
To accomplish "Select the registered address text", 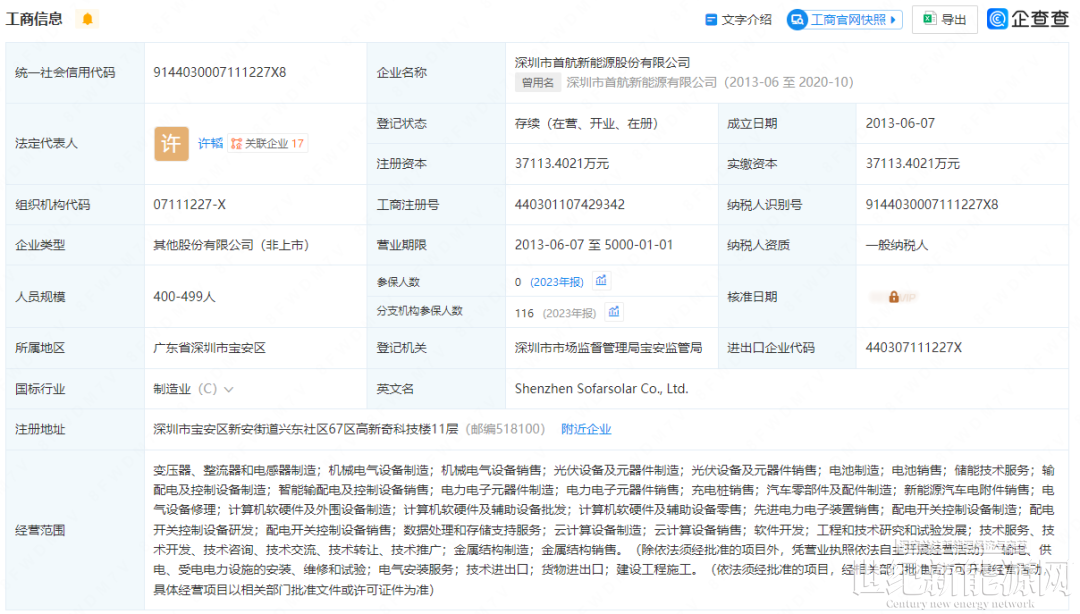I will coord(306,429).
